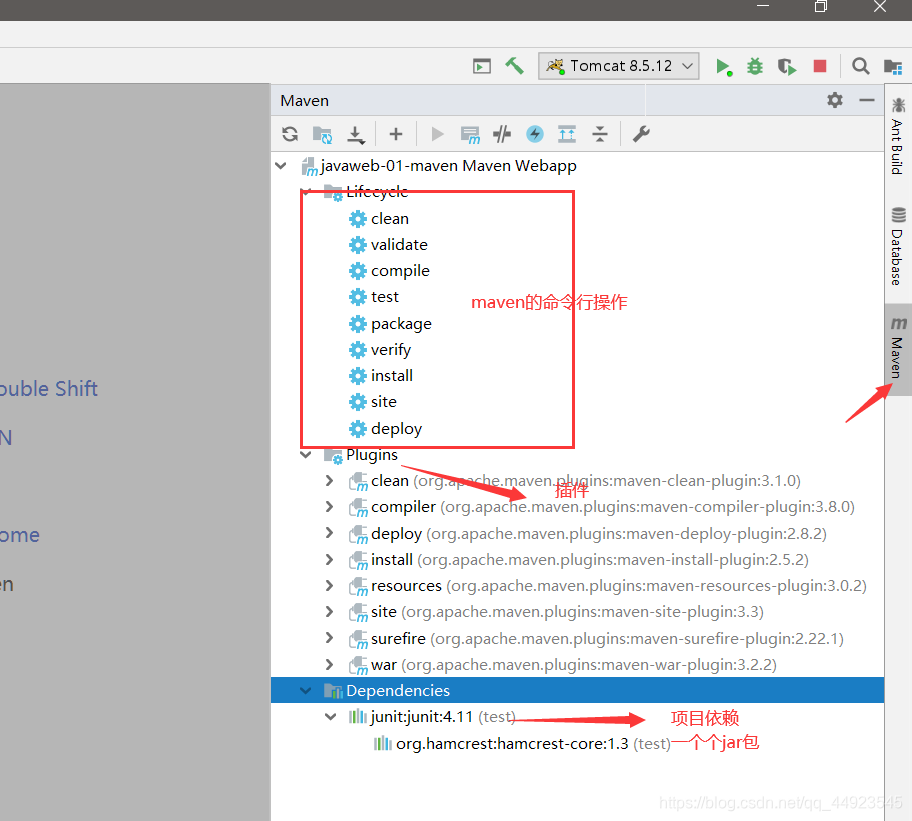
Task: Expand the war plugin entry
Action: tap(330, 664)
